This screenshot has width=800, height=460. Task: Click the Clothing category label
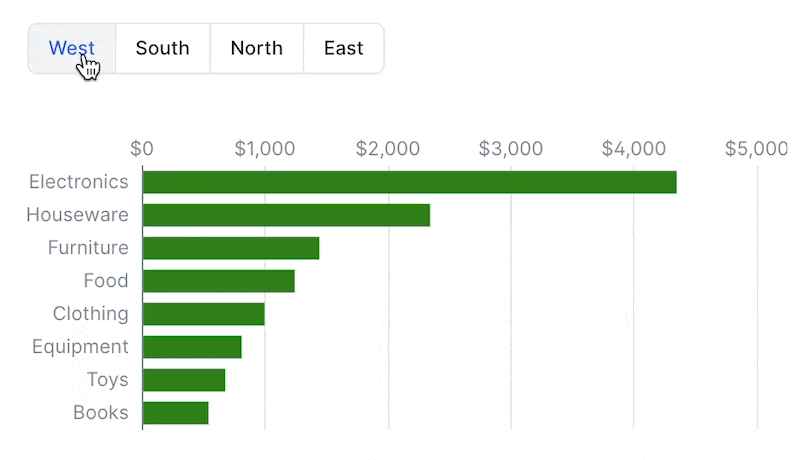tap(91, 314)
